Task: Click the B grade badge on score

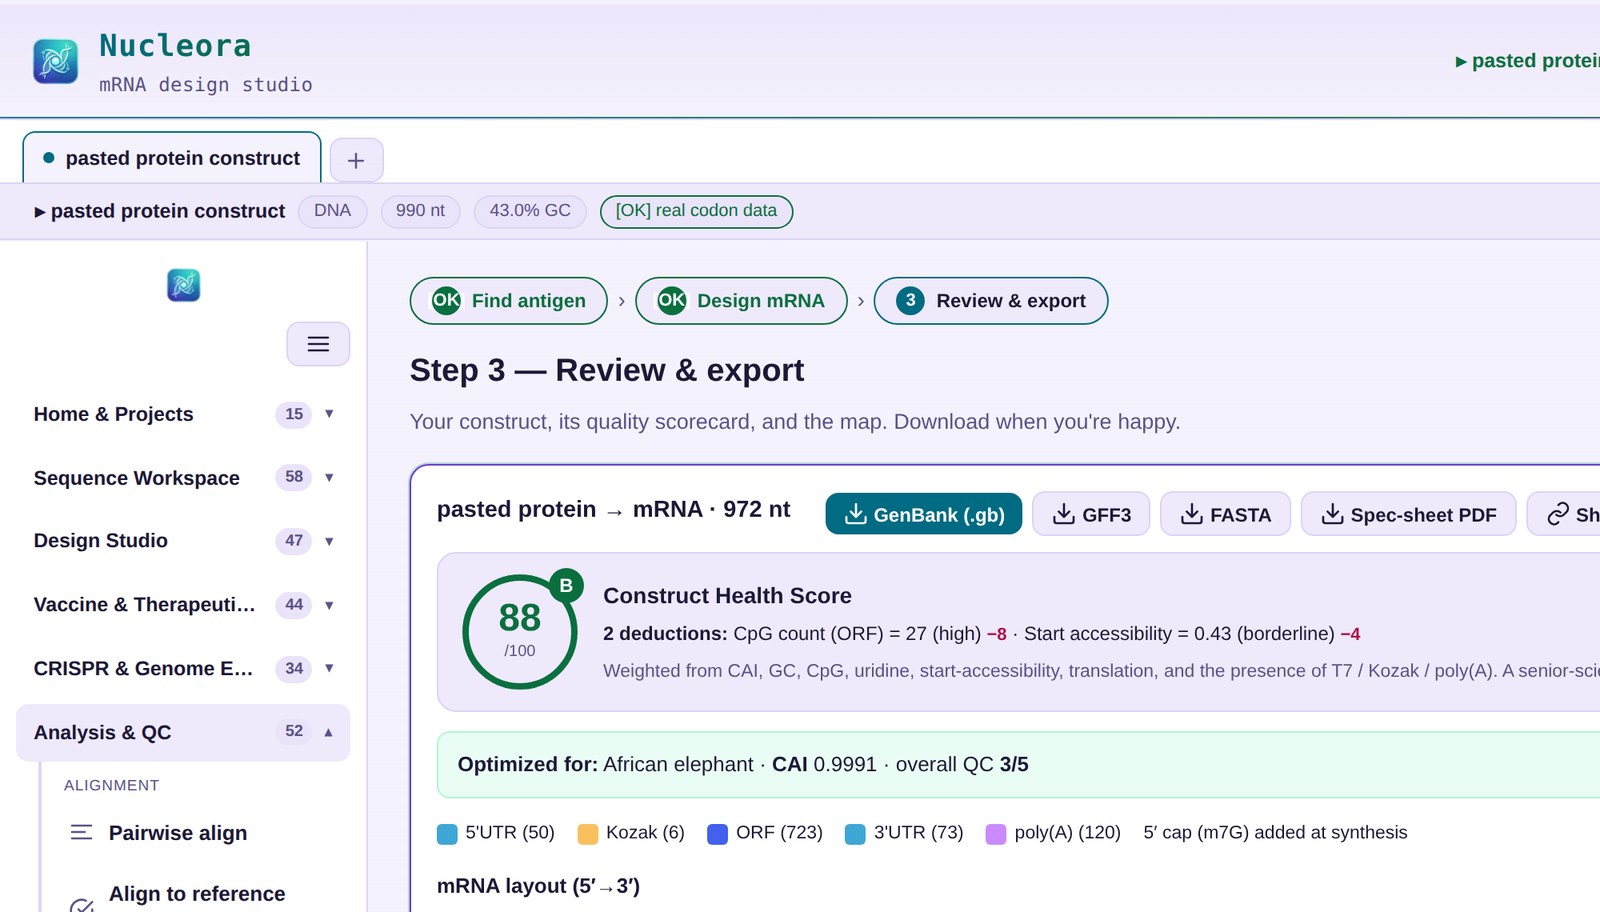Action: tap(566, 585)
